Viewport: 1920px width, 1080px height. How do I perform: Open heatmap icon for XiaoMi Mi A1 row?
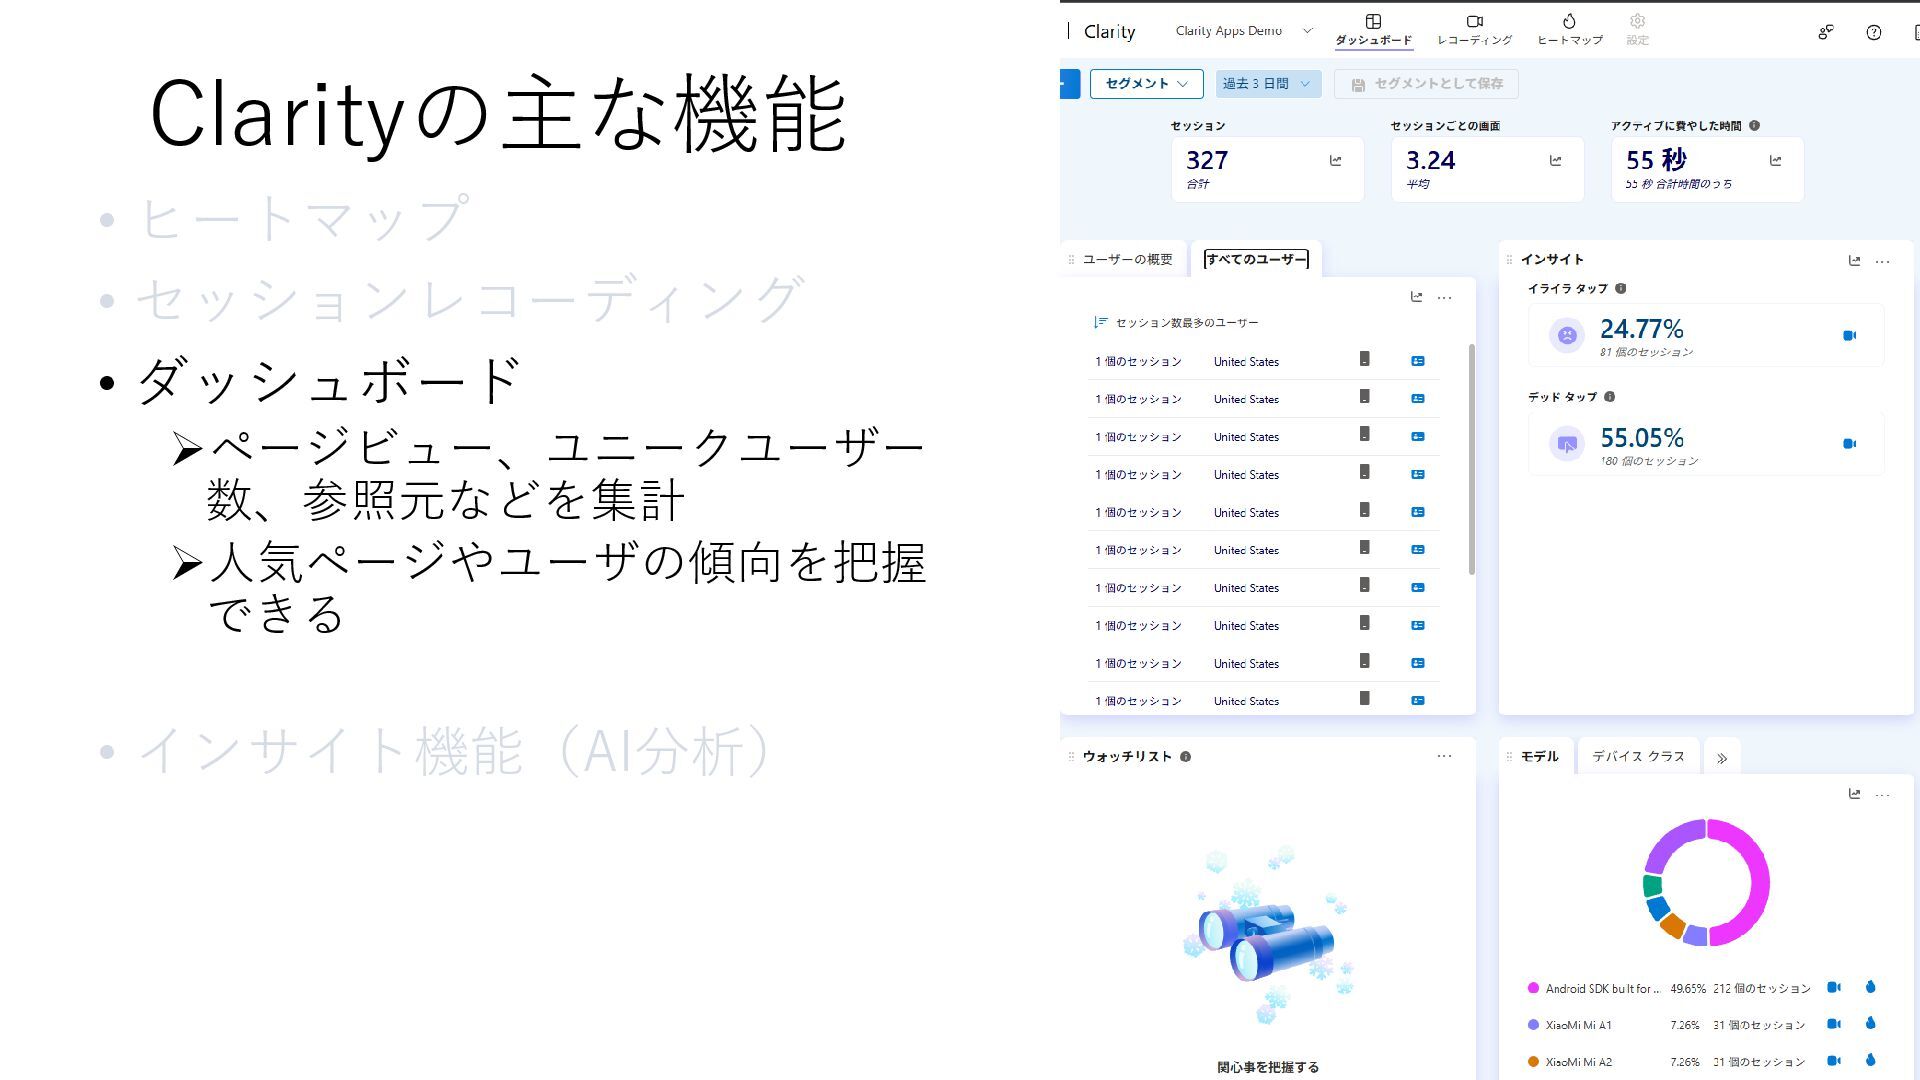click(1870, 1023)
